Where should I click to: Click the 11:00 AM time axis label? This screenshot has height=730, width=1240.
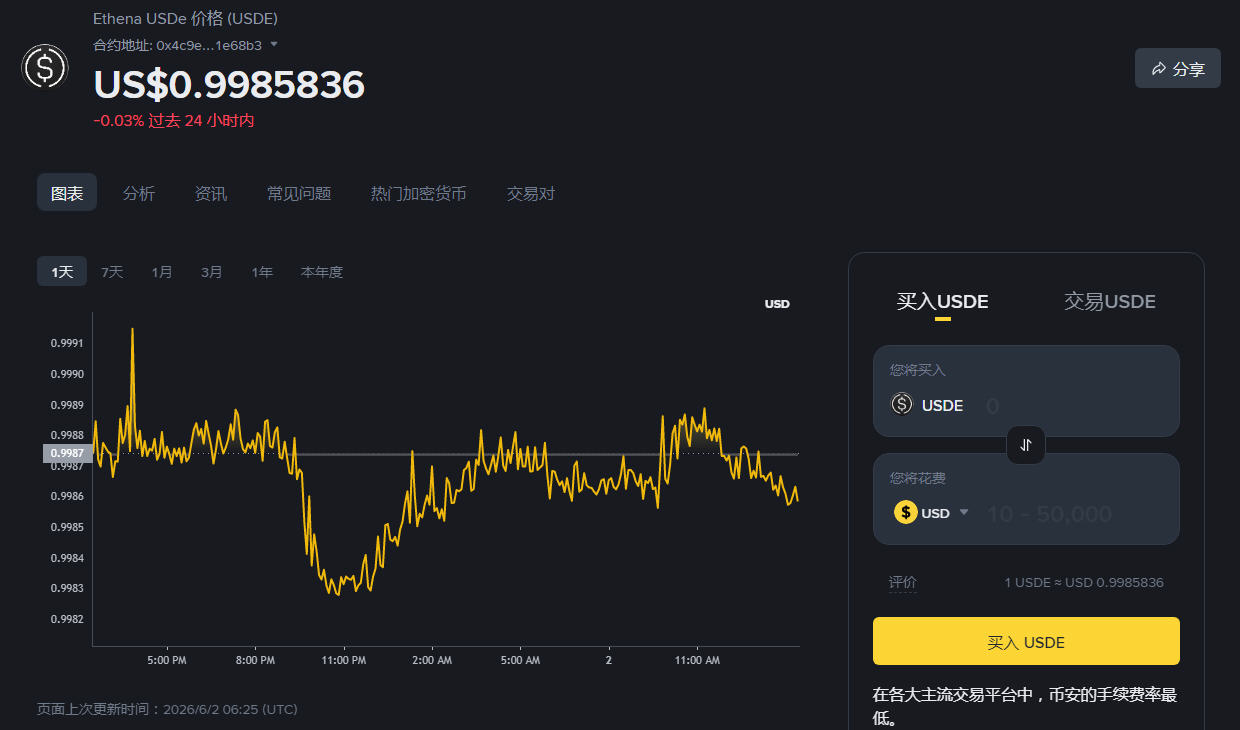697,661
